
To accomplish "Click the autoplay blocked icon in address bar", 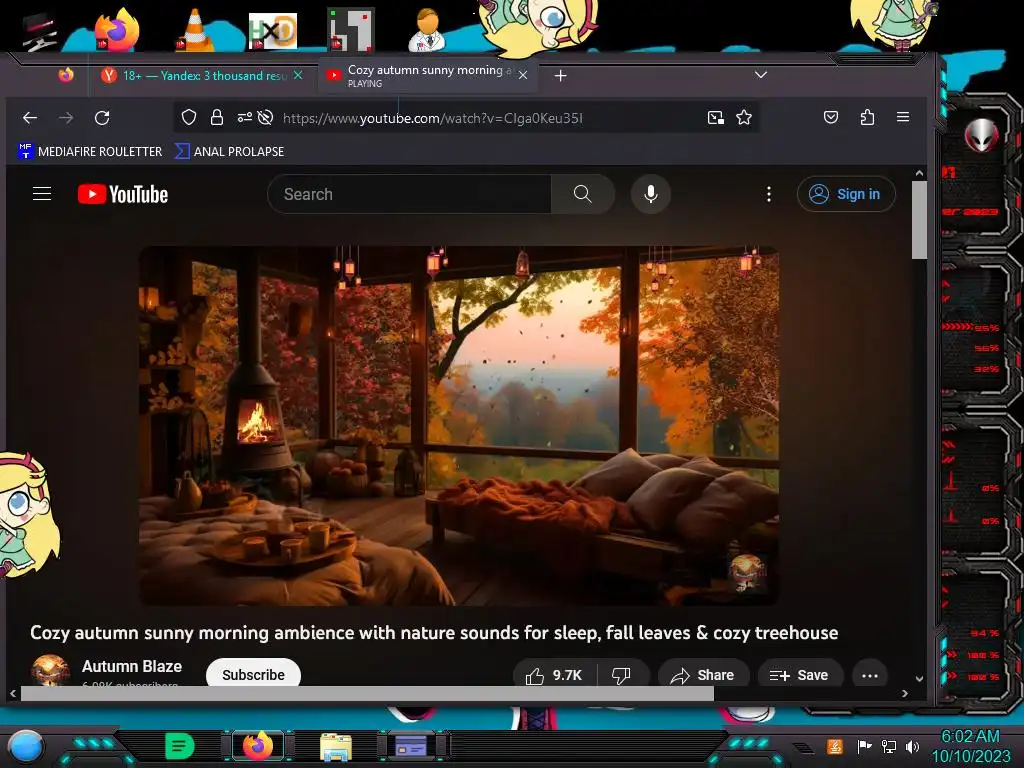I will pyautogui.click(x=265, y=118).
